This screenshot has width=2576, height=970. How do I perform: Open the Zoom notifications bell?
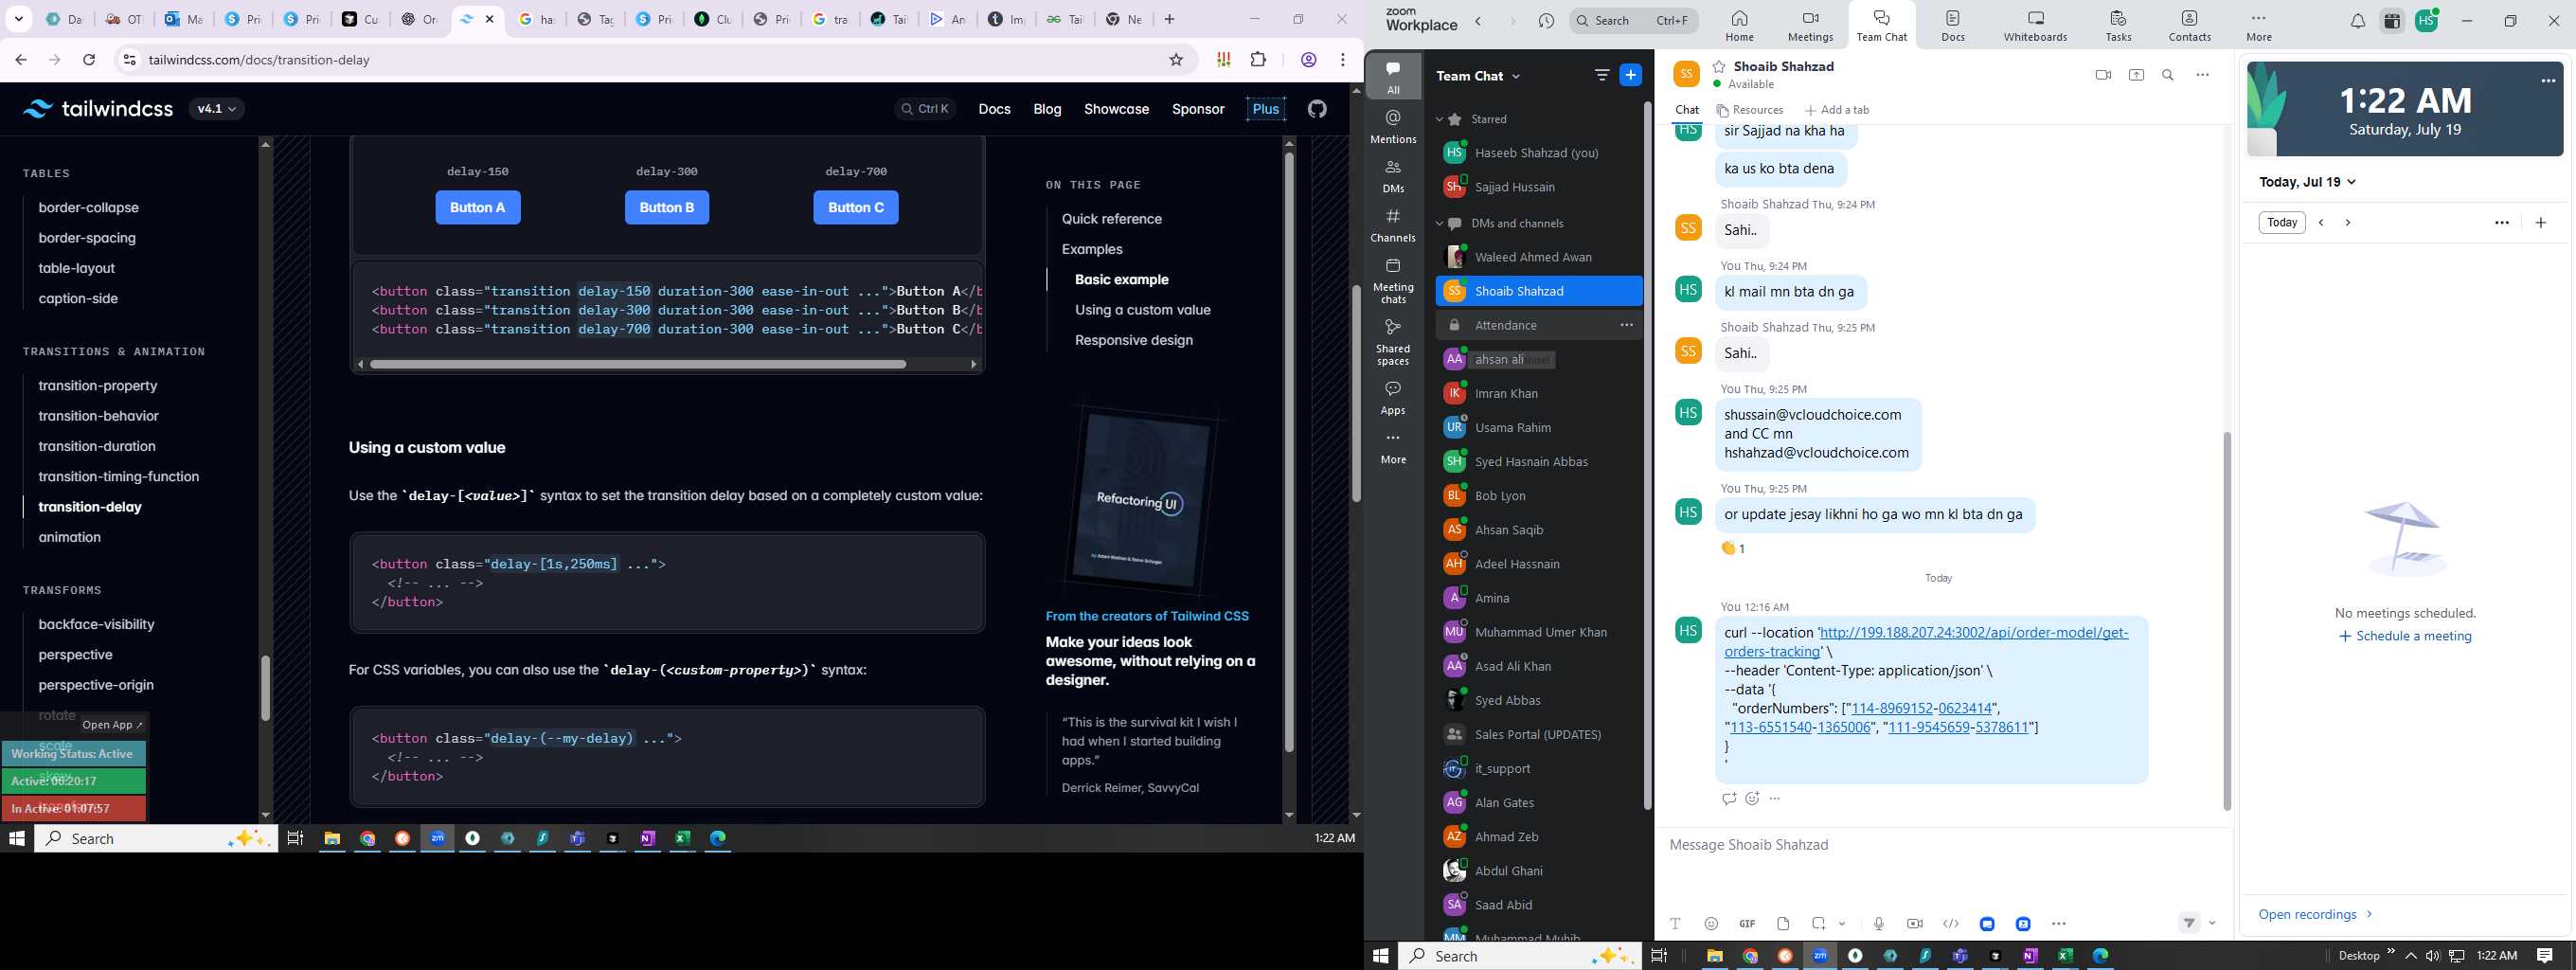[x=2358, y=21]
